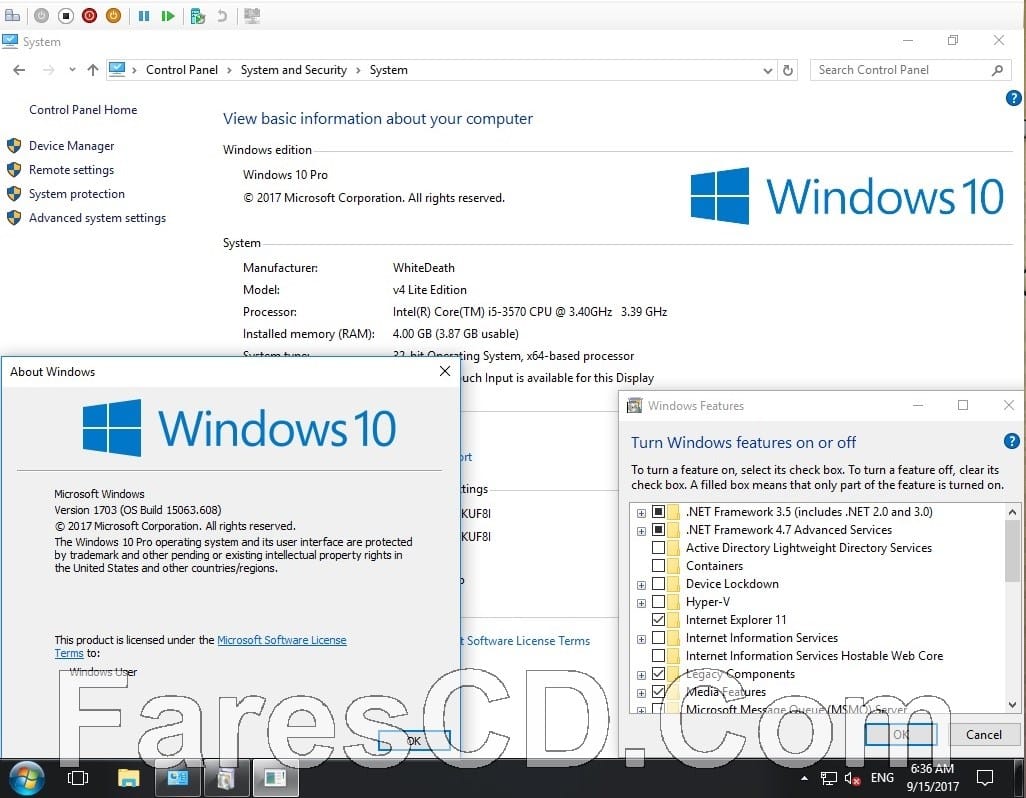The image size is (1026, 798).
Task: Click the features list scroll-down arrow
Action: (1012, 704)
